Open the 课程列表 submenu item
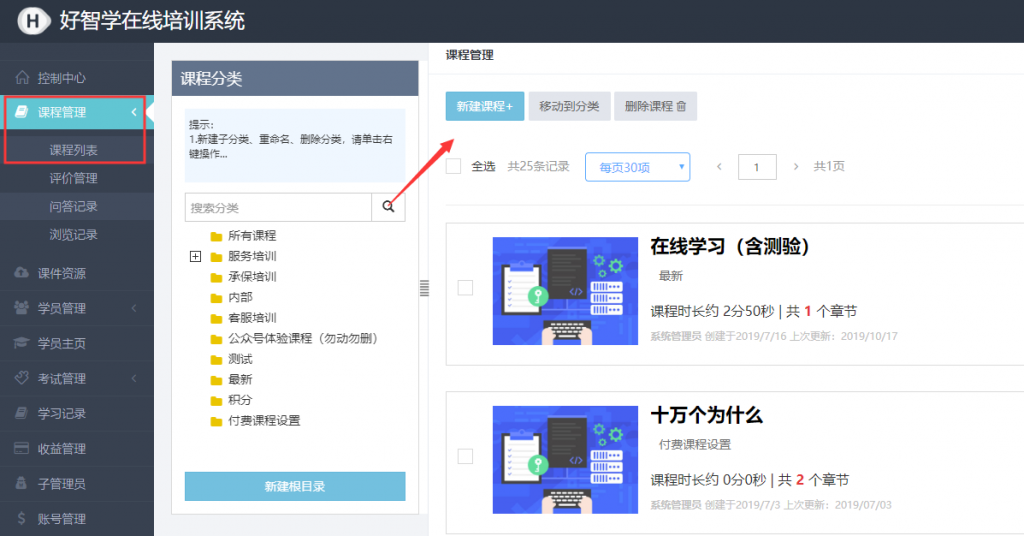Screen dimensions: 1024x536 point(73,150)
